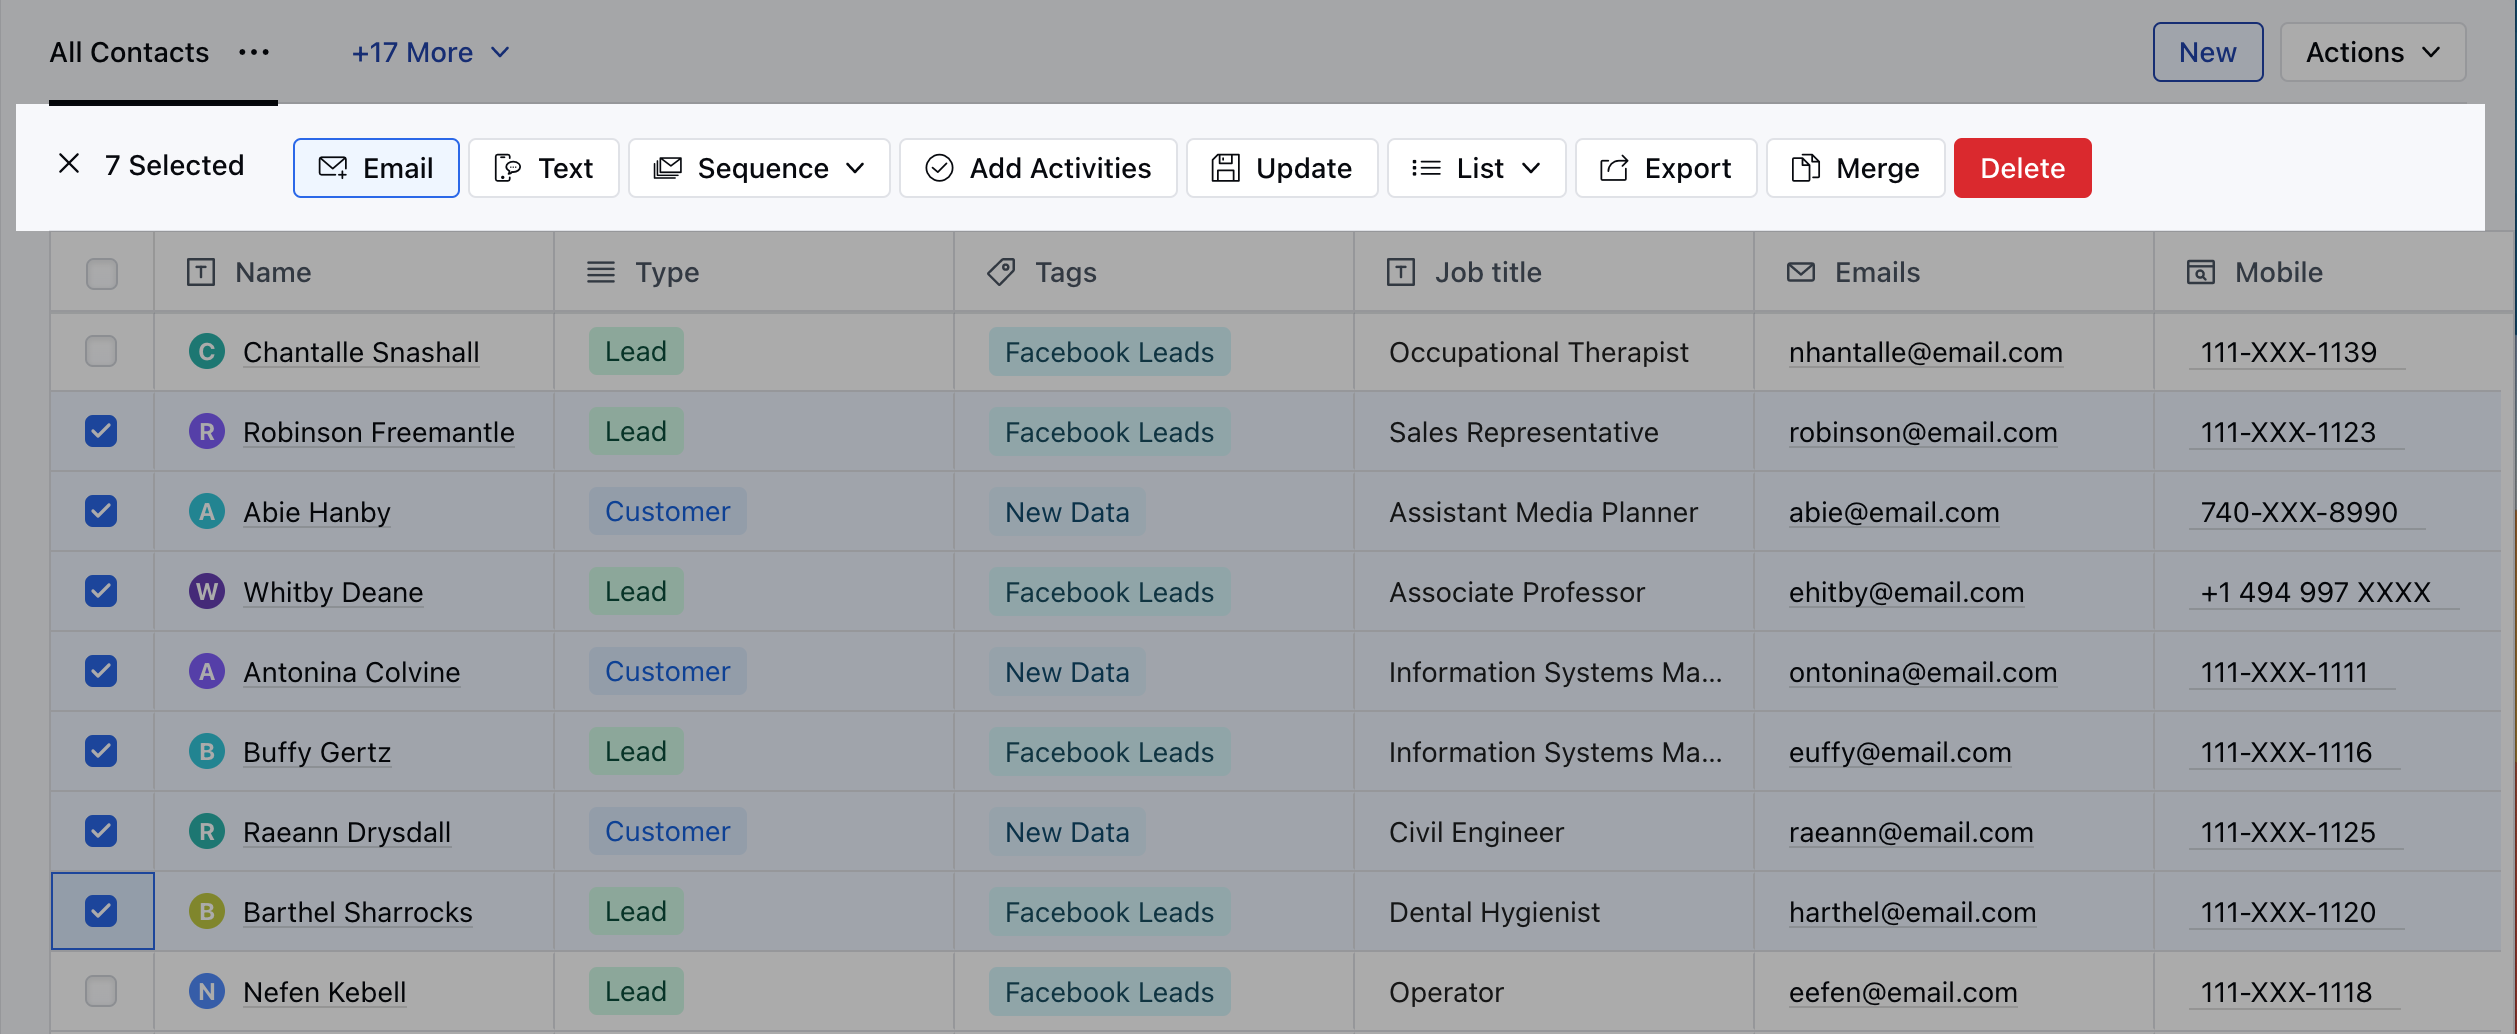Merge the selected contacts
This screenshot has height=1034, width=2517.
pos(1854,167)
